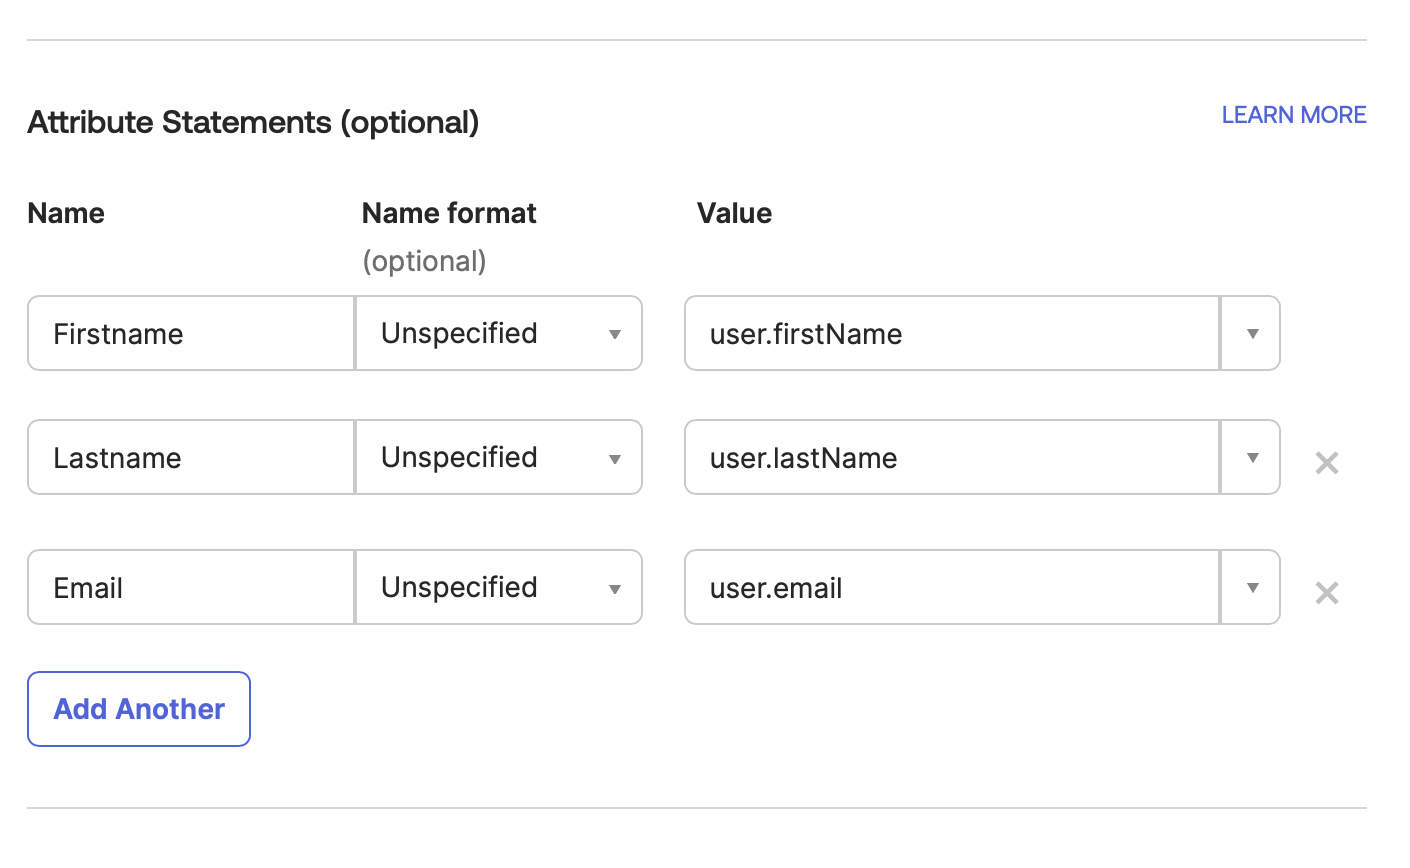Open the Email name format dropdown
1410x868 pixels.
pyautogui.click(x=614, y=587)
